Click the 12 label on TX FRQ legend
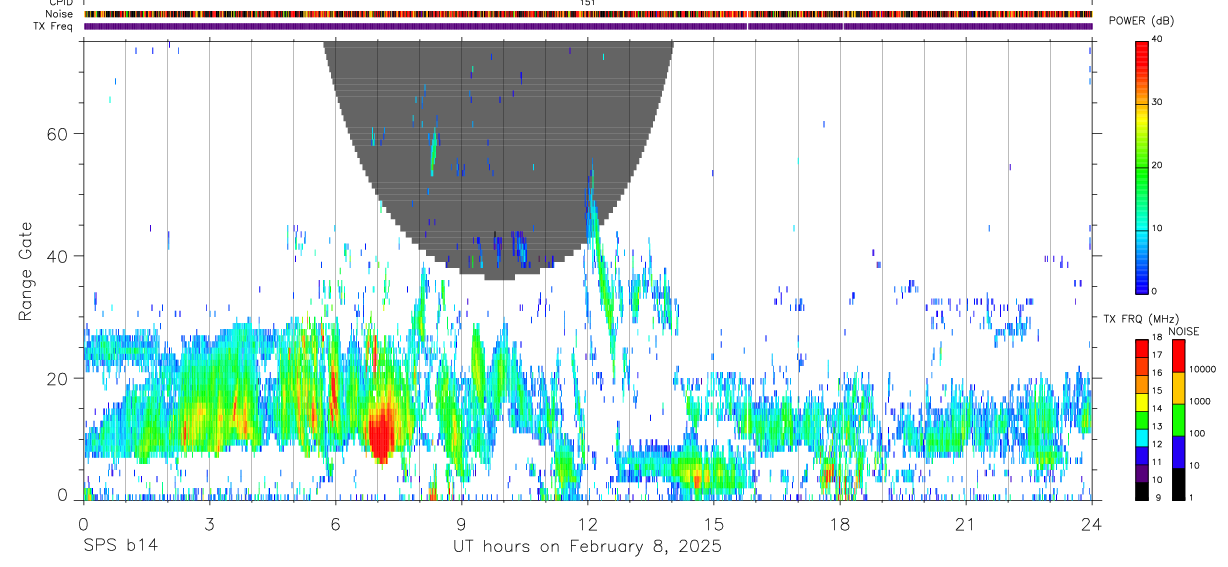 [1157, 444]
